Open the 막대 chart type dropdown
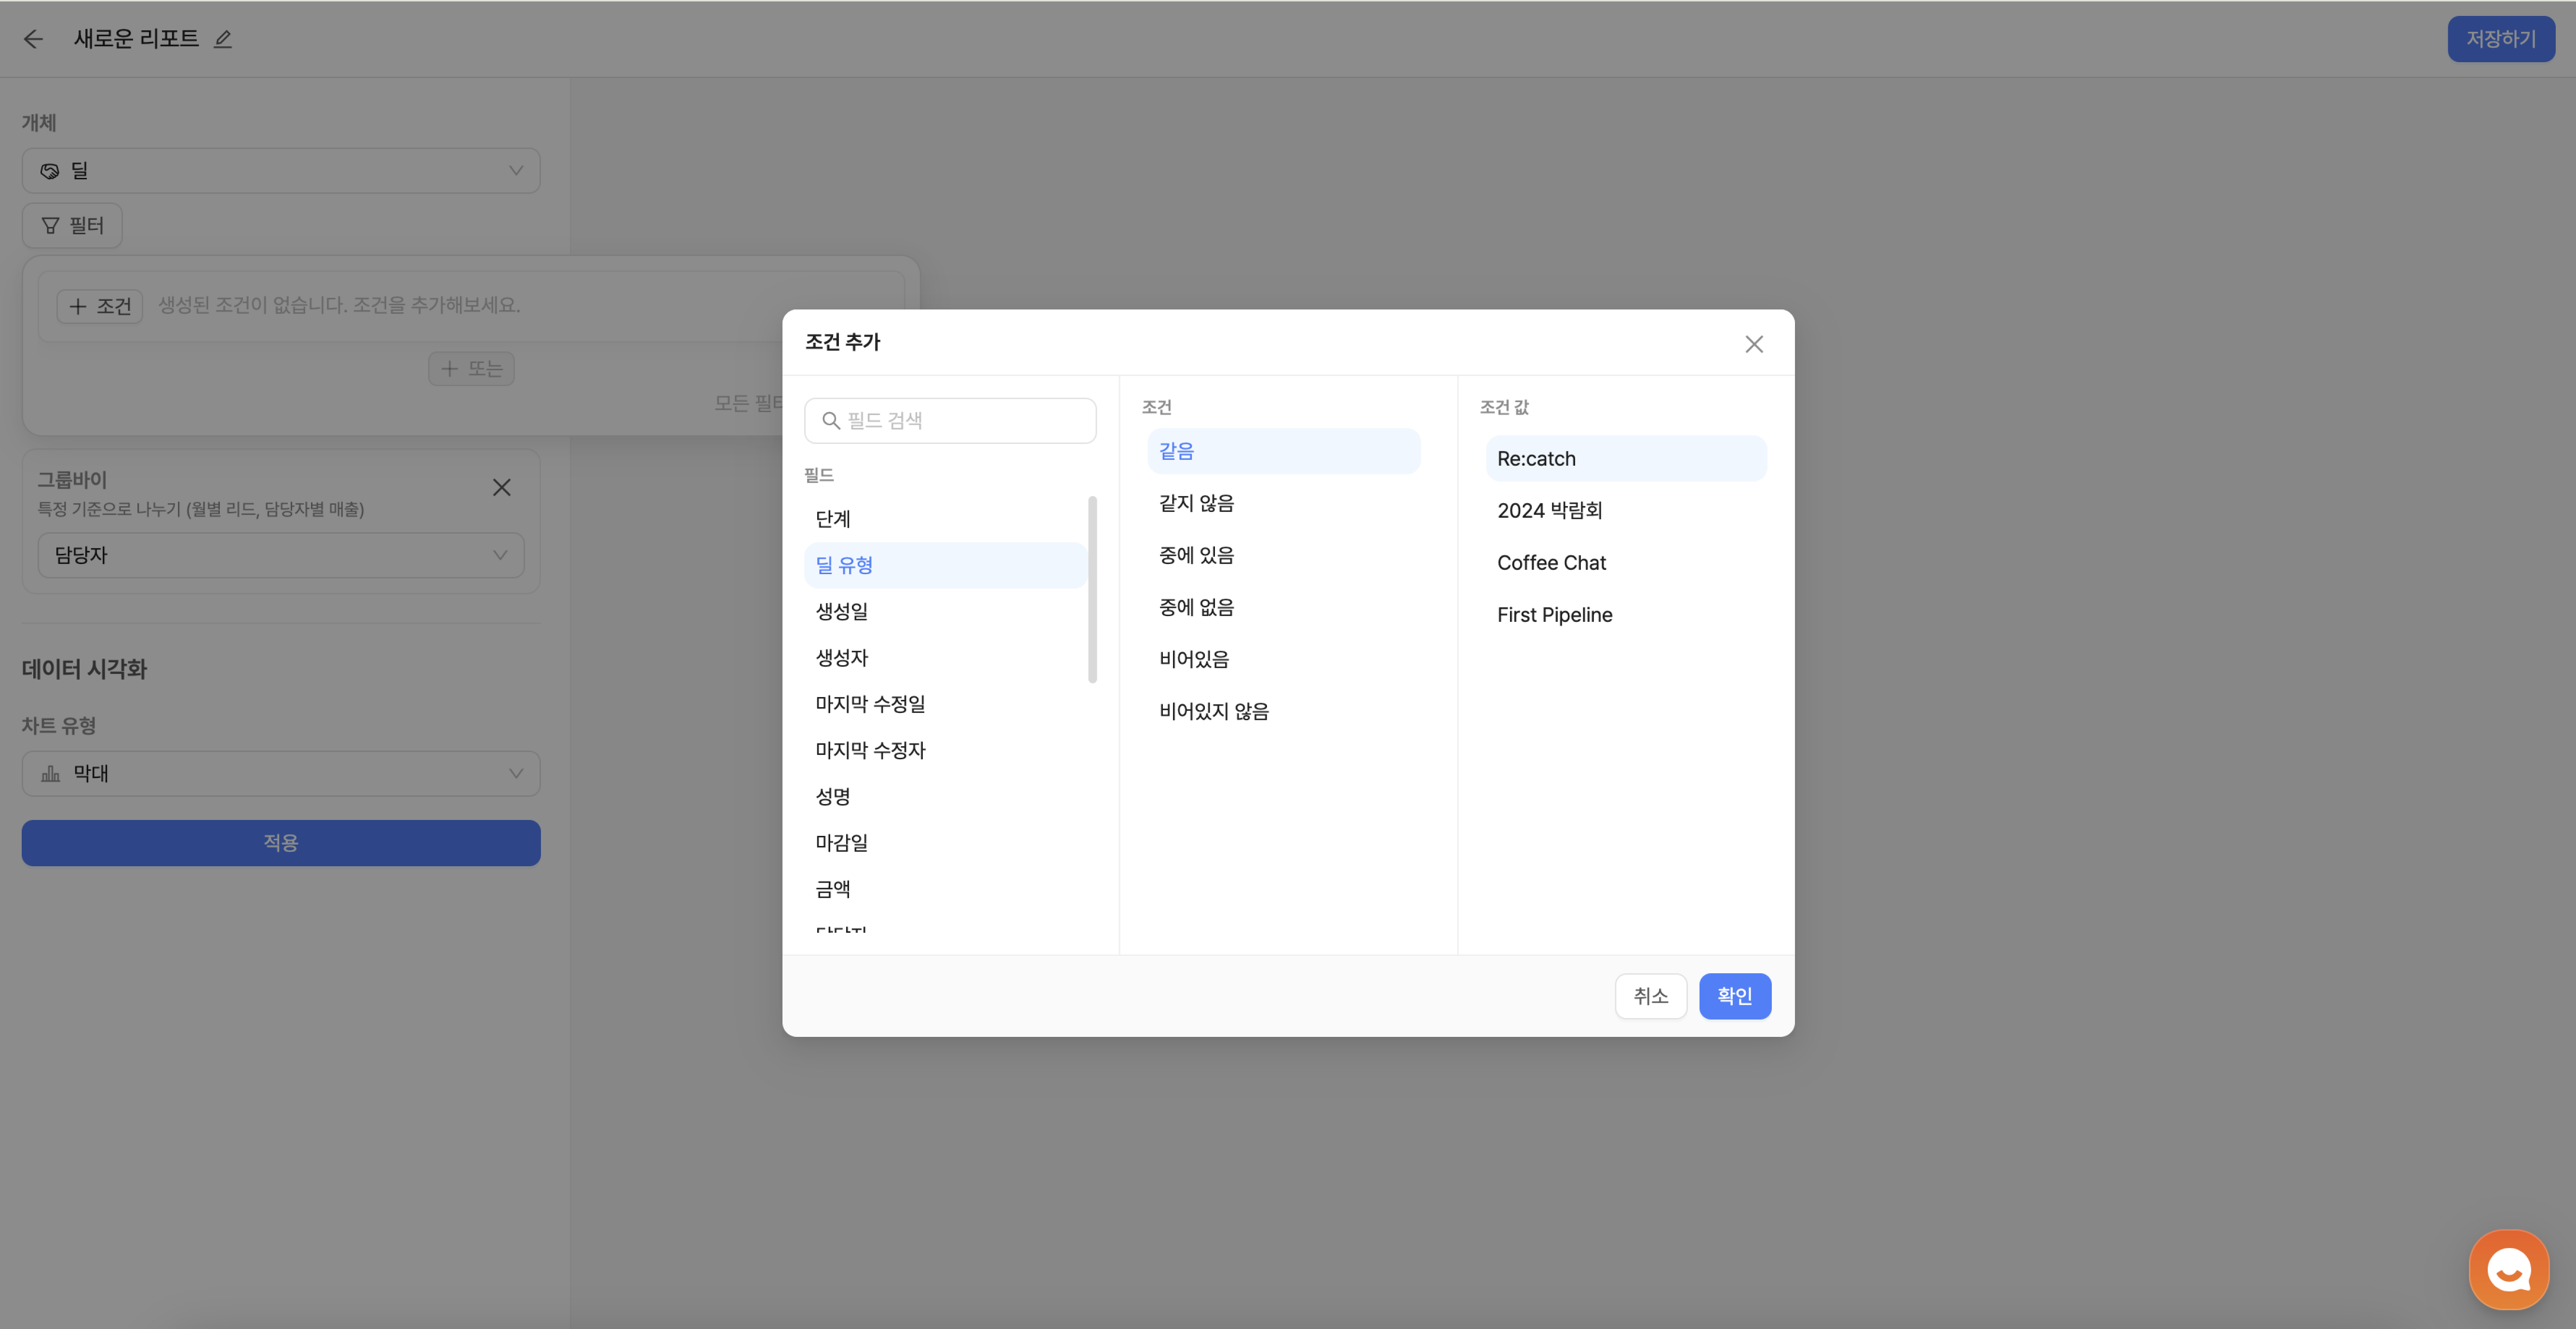Image resolution: width=2576 pixels, height=1329 pixels. 281,773
